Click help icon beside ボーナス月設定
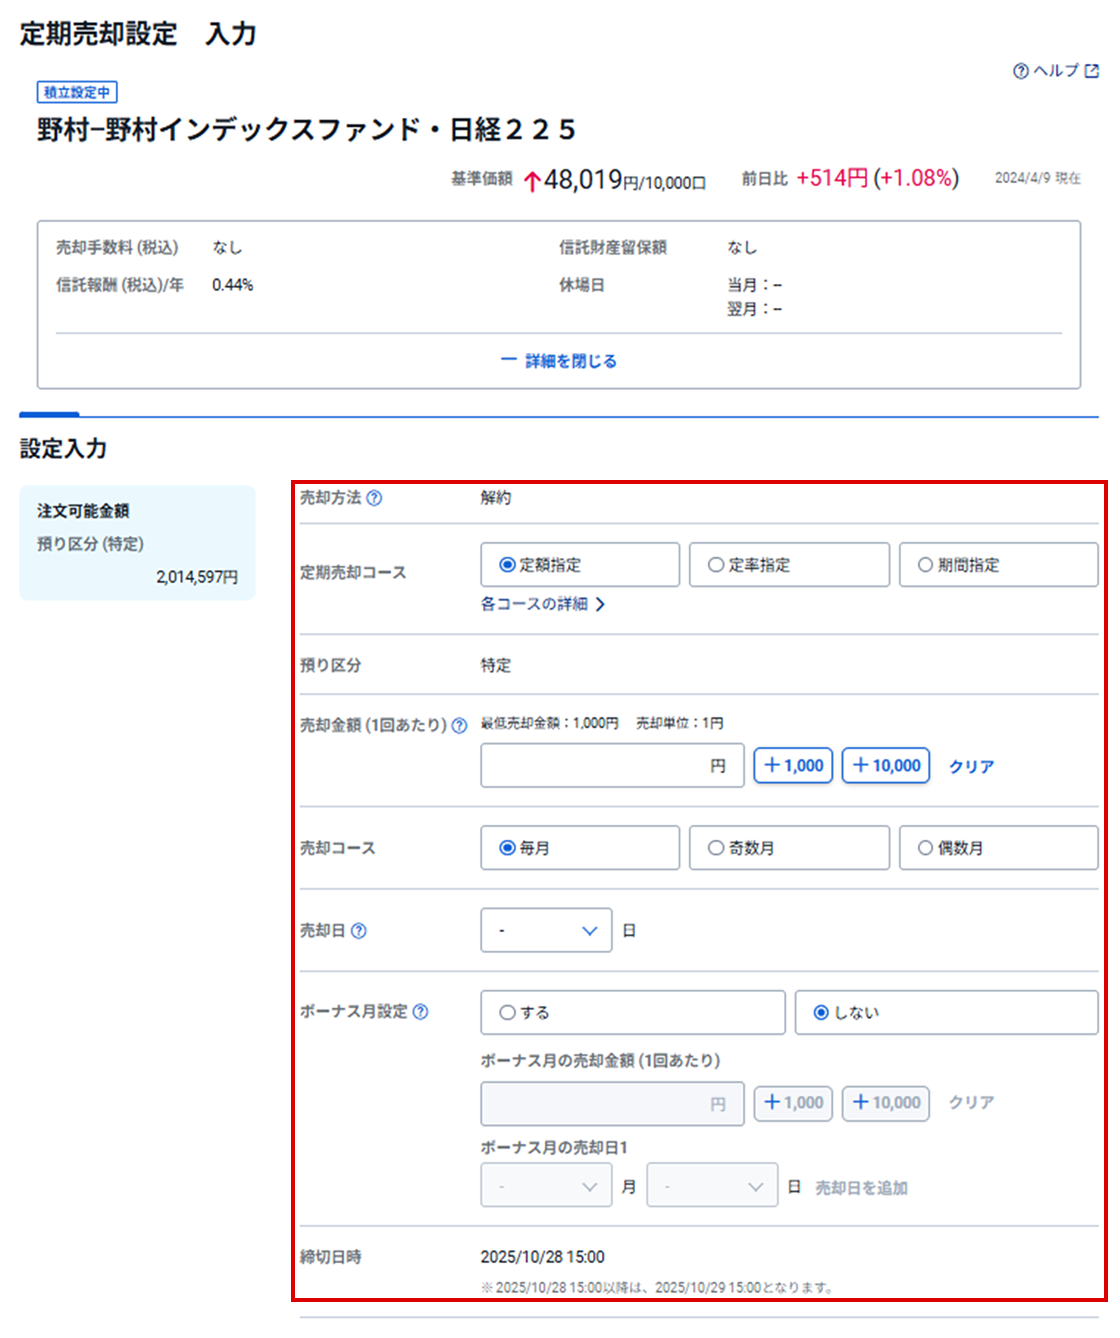 [421, 1012]
